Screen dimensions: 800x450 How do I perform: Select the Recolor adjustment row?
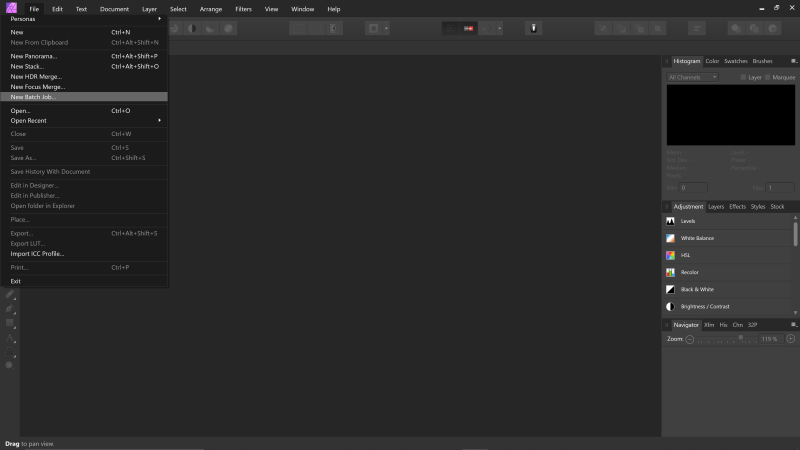coord(727,272)
